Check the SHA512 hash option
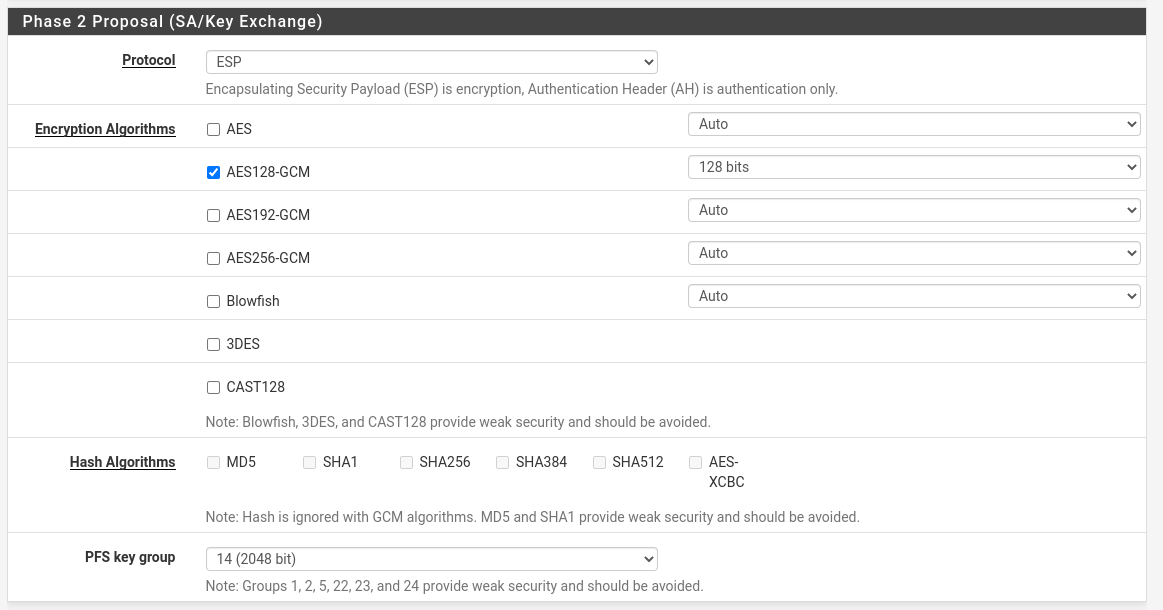 click(x=599, y=462)
